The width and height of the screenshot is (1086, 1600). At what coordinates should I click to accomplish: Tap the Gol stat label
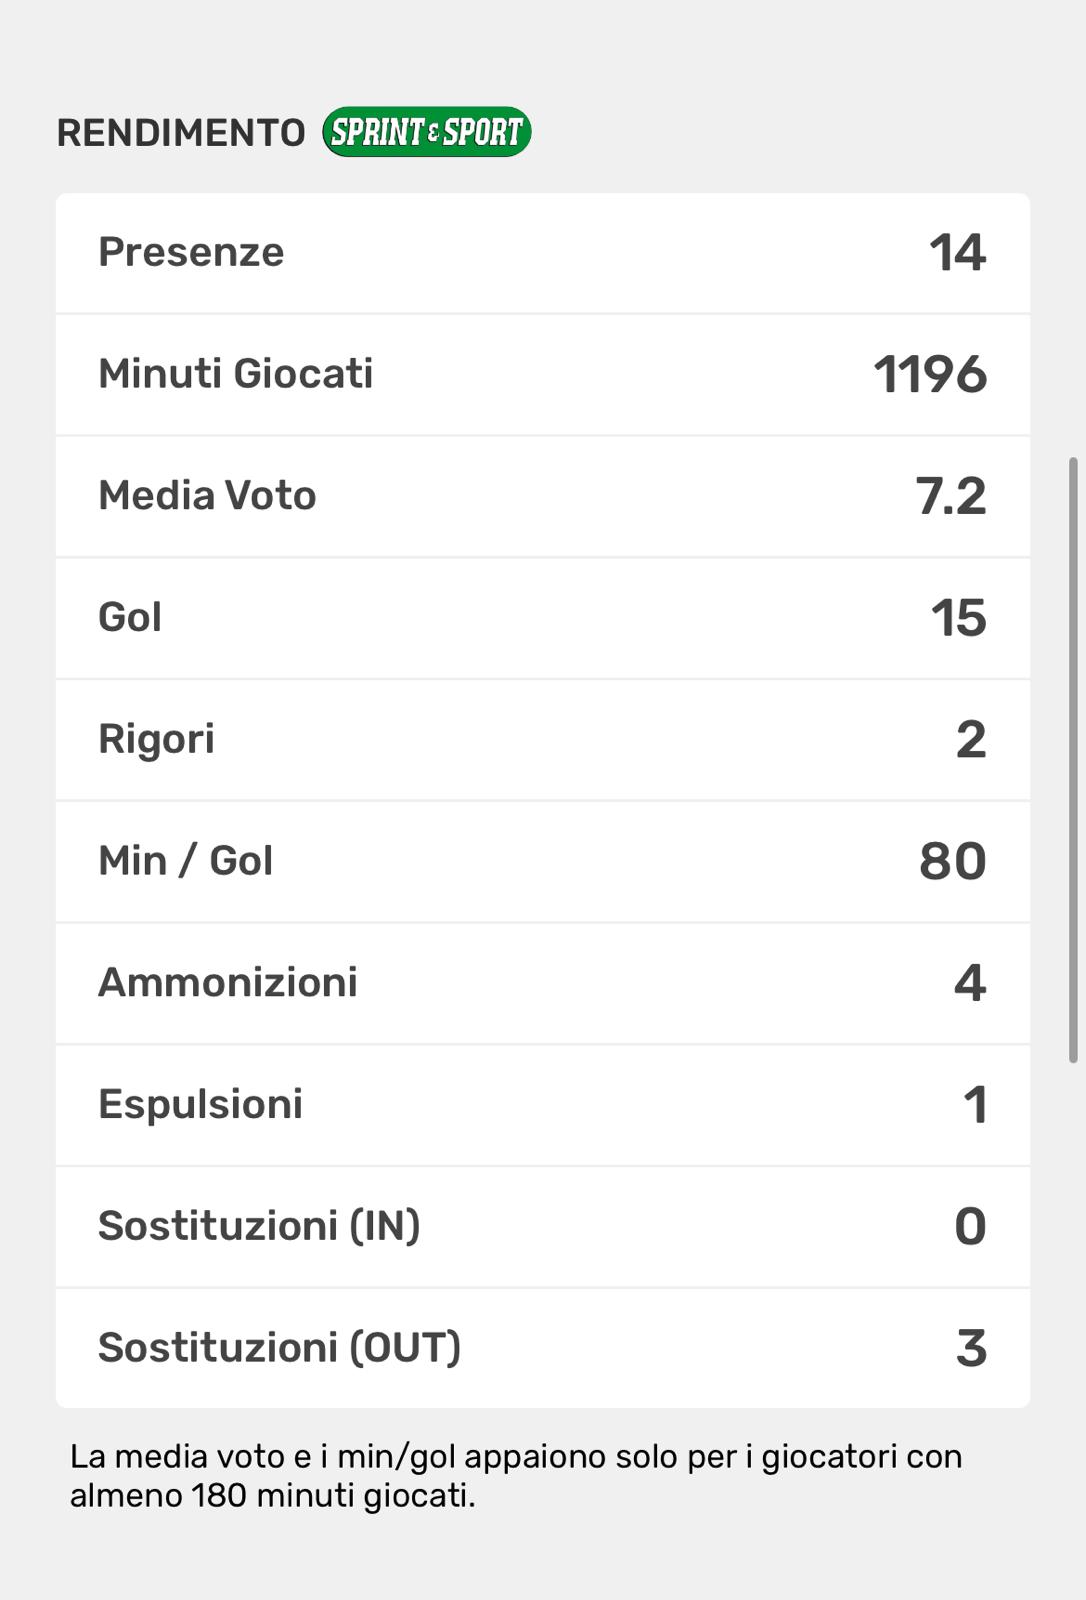point(130,617)
